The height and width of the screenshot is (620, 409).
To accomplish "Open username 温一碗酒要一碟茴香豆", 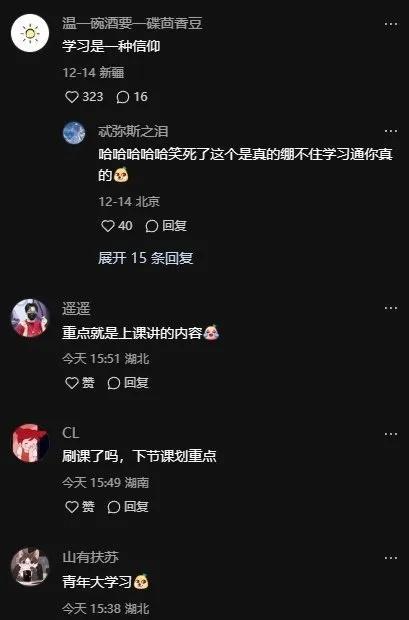I will (x=132, y=23).
